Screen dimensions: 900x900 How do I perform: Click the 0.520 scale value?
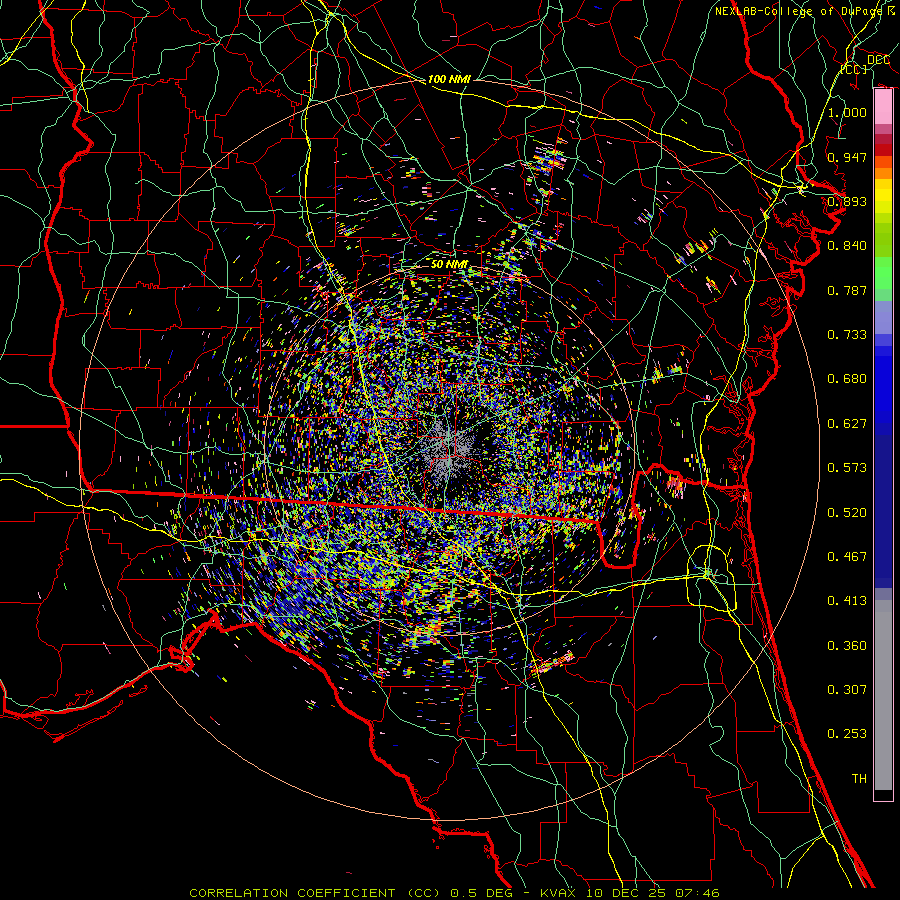(x=847, y=513)
